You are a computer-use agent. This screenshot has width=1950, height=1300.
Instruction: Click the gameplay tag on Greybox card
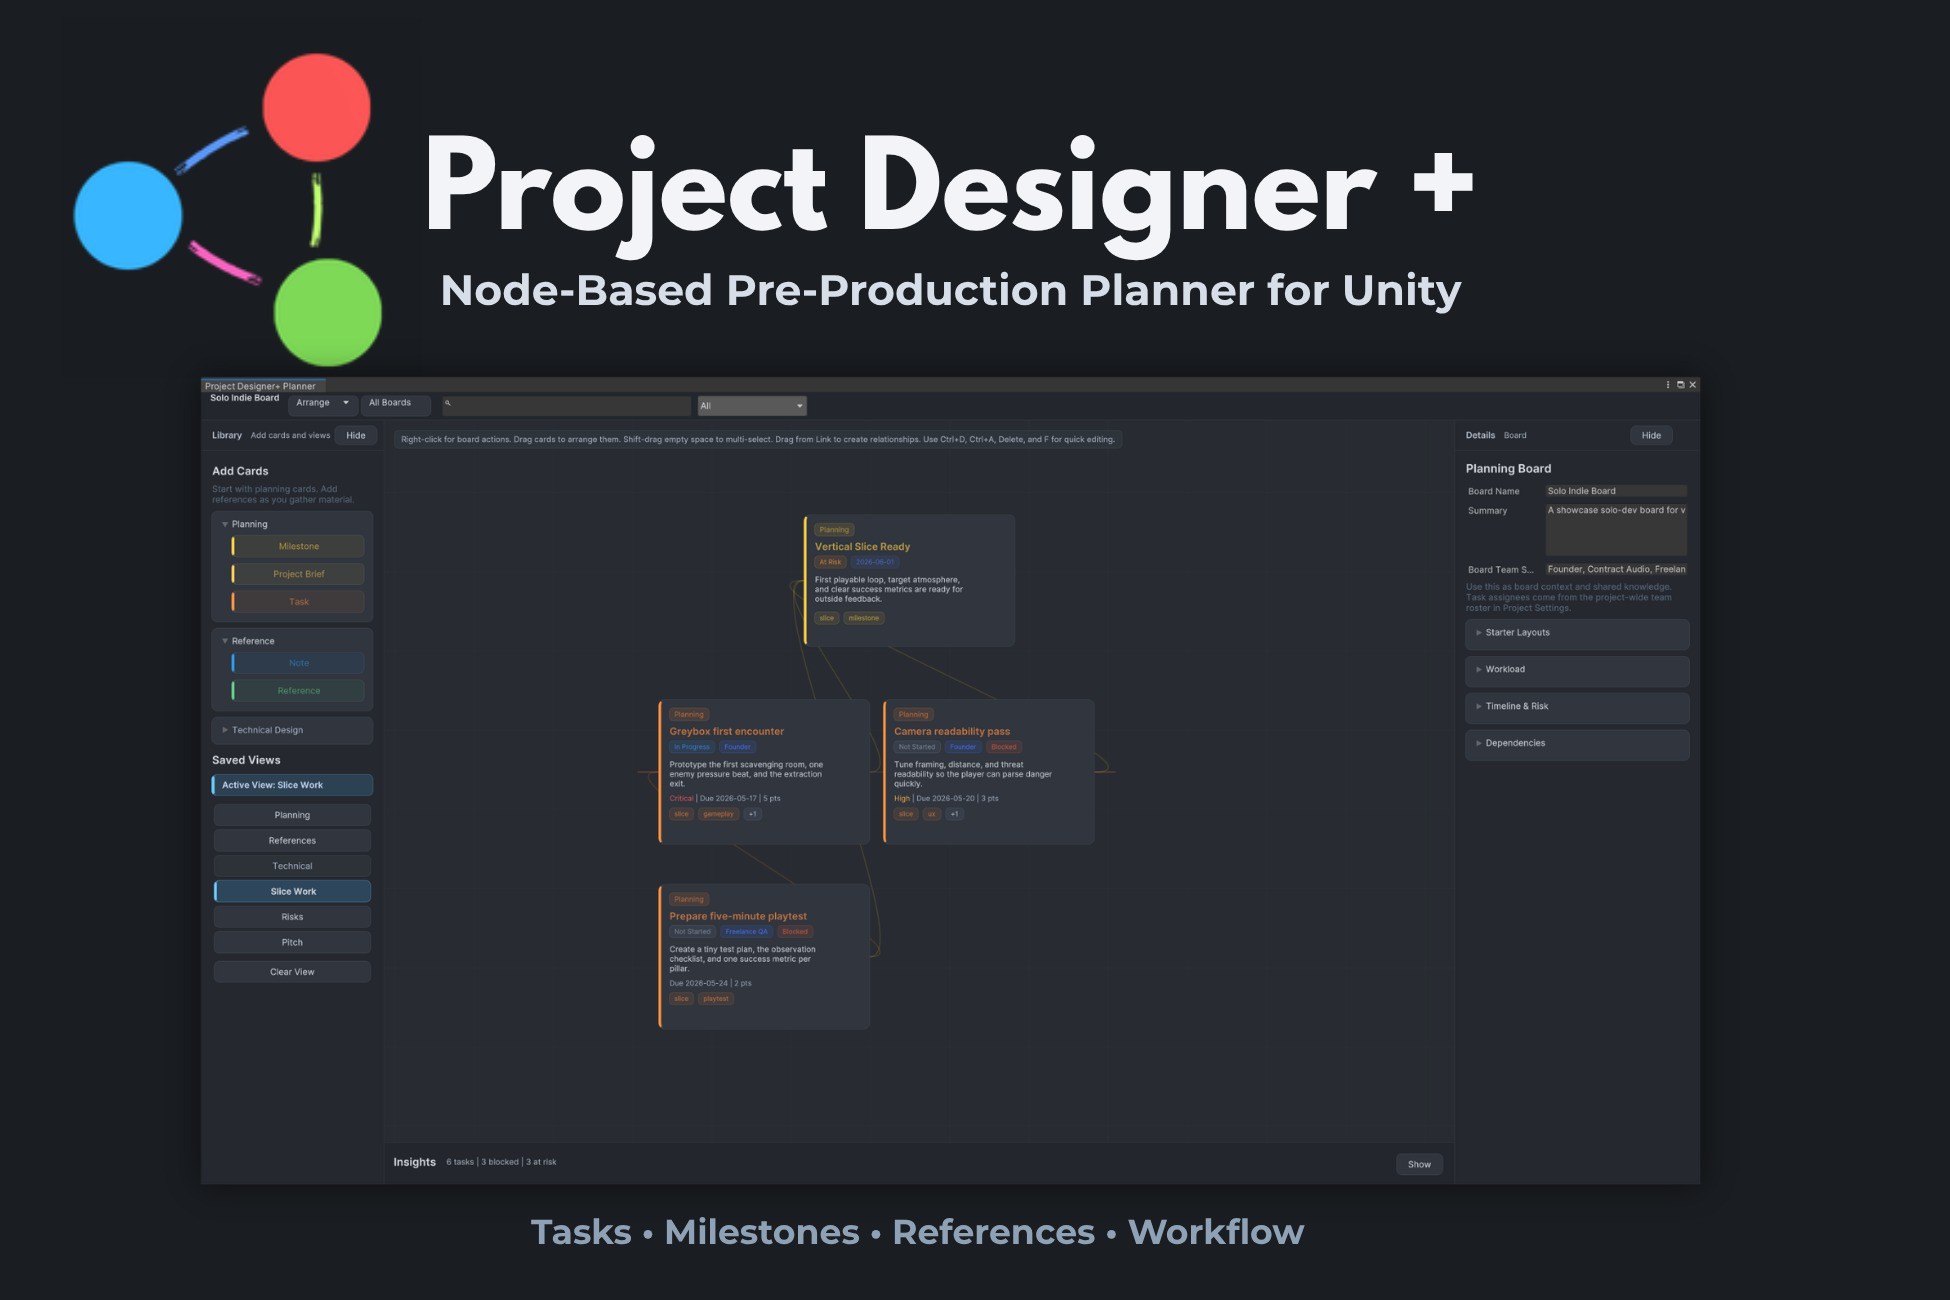click(x=718, y=815)
